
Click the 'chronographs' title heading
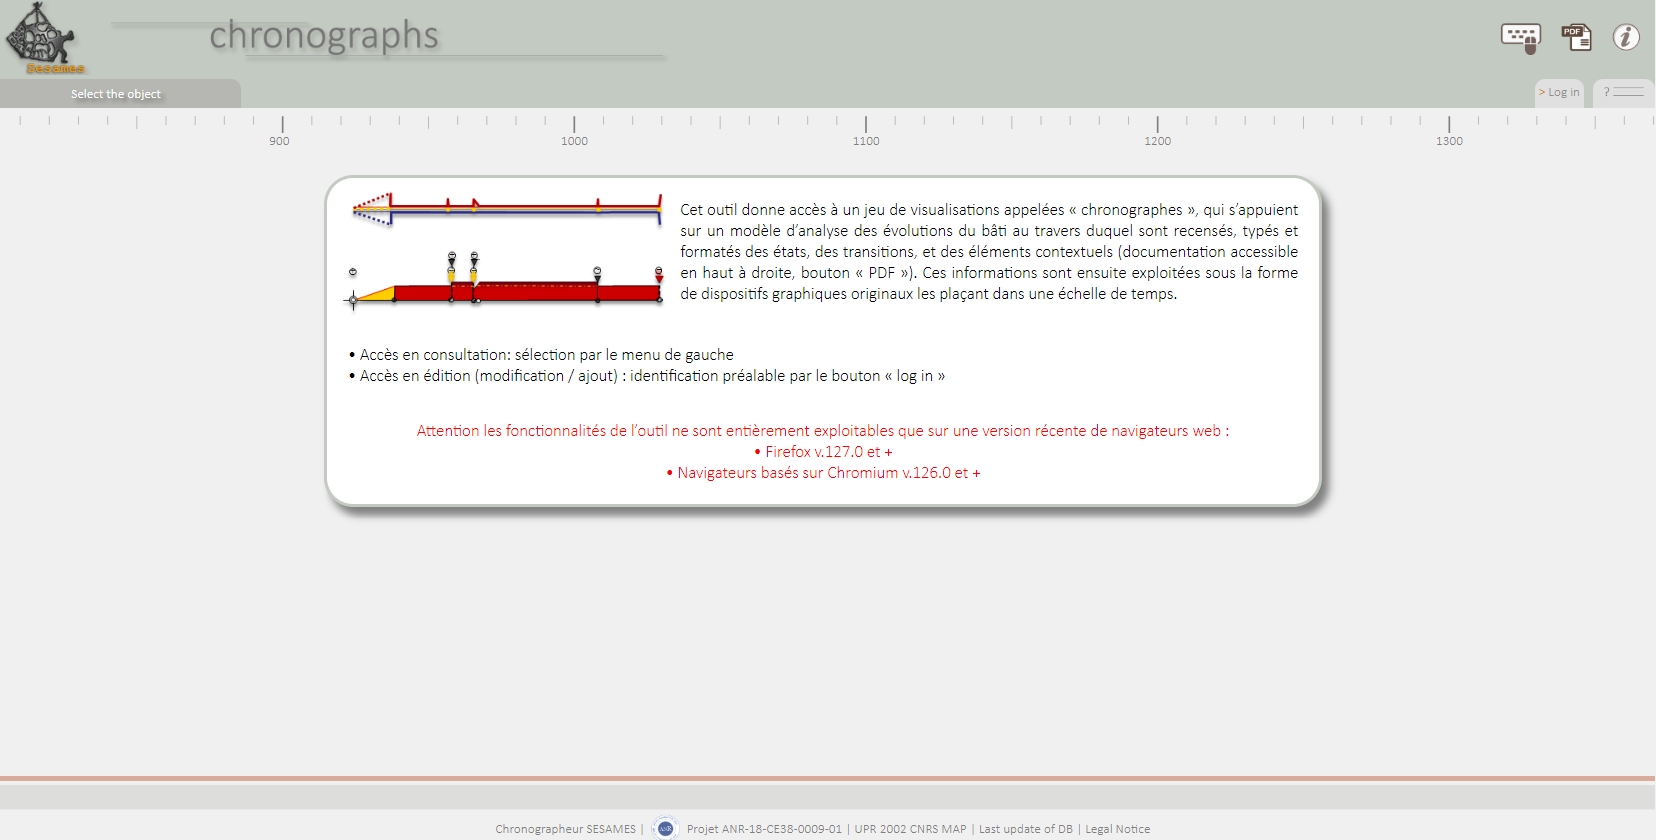(x=324, y=35)
